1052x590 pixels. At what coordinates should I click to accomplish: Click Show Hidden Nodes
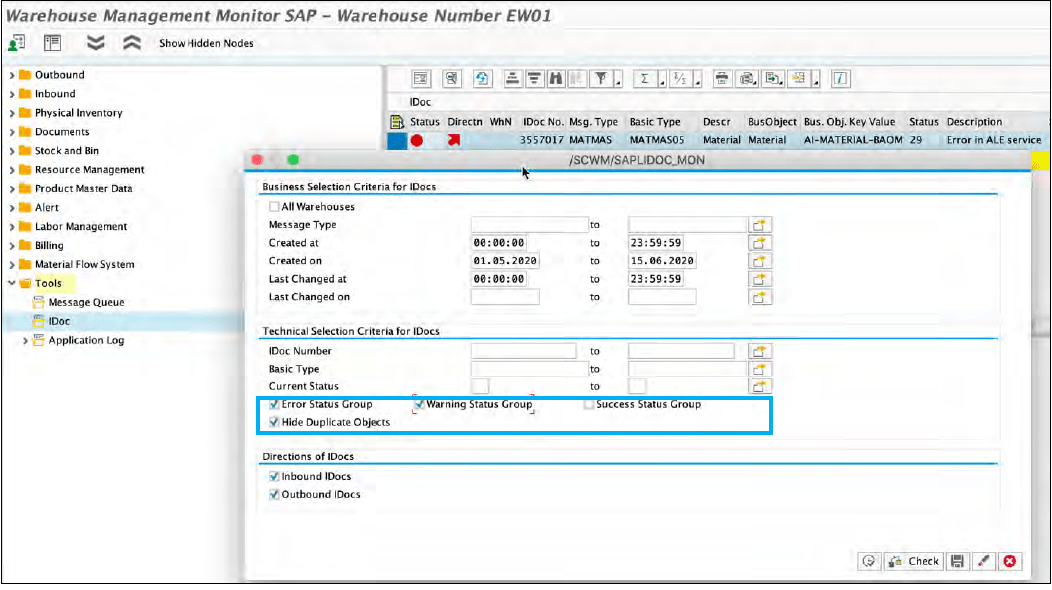tap(206, 43)
